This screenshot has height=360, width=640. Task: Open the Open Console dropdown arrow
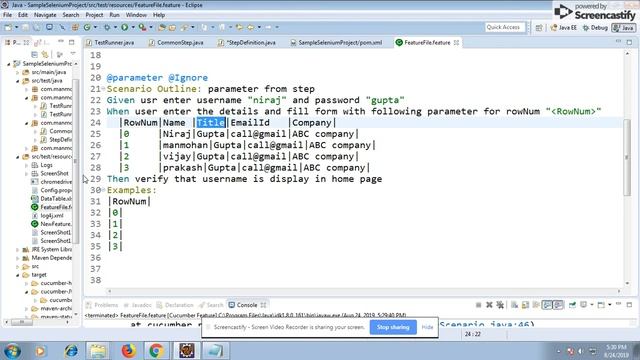pyautogui.click(x=609, y=305)
